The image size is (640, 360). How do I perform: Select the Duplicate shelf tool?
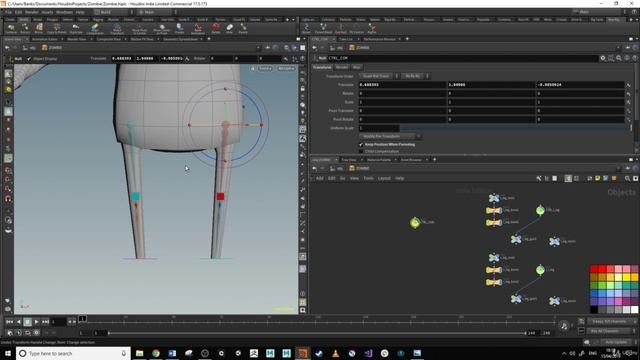pyautogui.click(x=76, y=29)
